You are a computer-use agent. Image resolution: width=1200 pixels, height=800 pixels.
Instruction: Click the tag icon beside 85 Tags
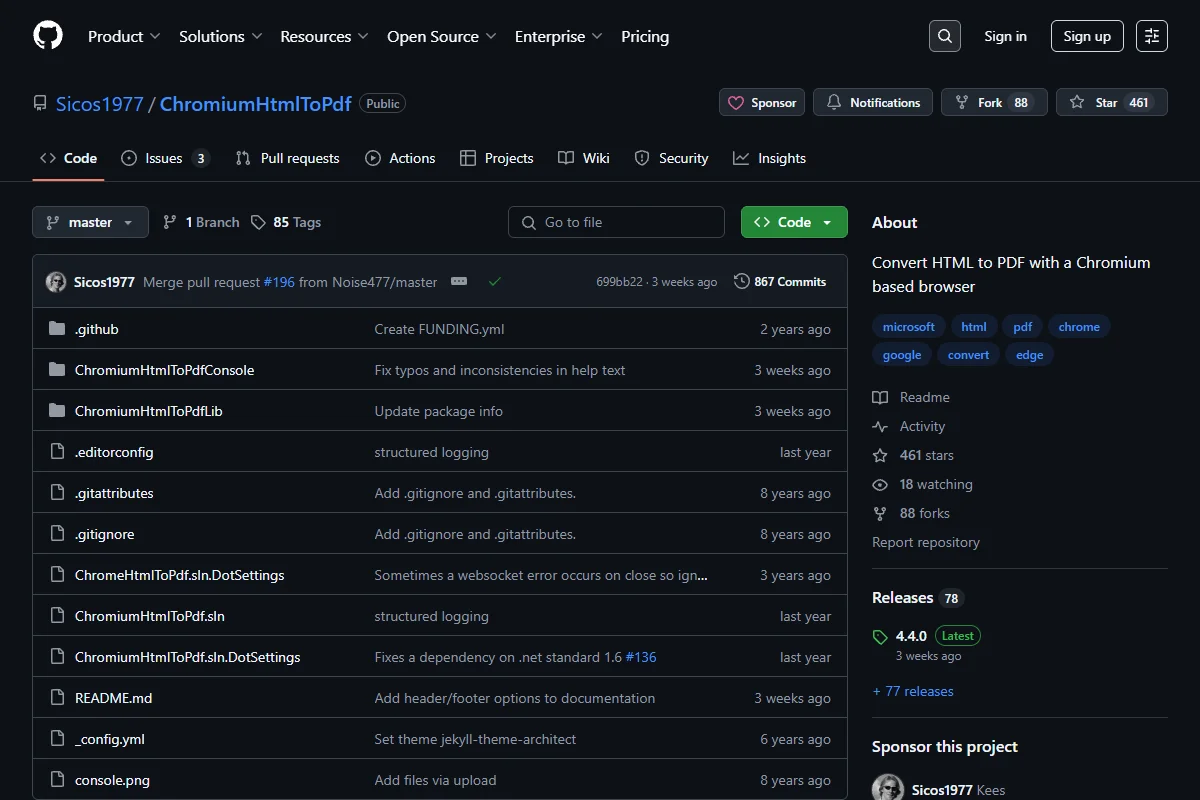pyautogui.click(x=258, y=222)
